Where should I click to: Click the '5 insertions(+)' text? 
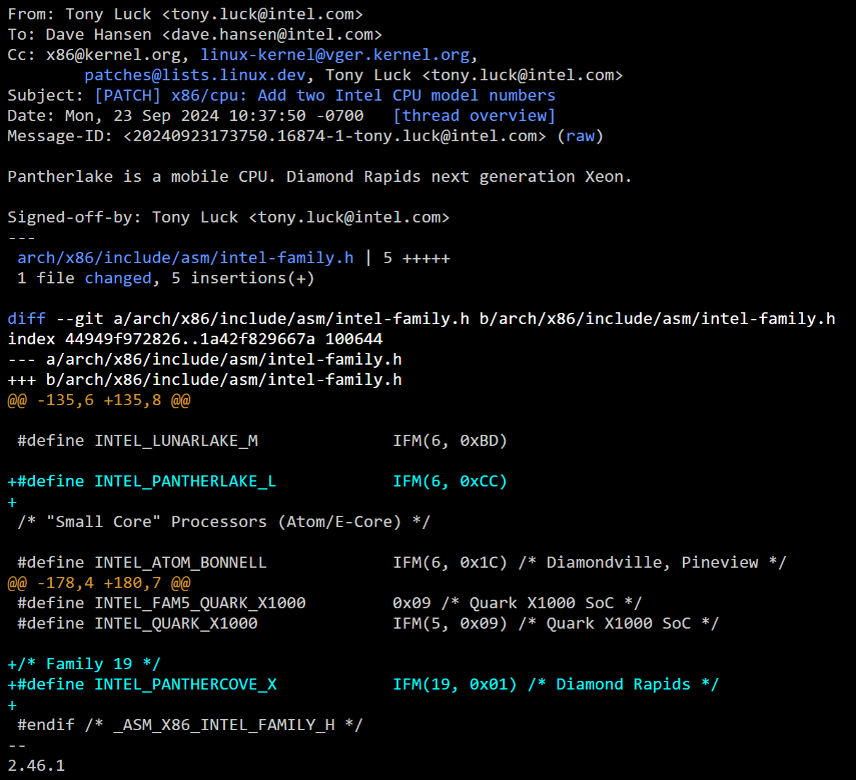pos(243,278)
